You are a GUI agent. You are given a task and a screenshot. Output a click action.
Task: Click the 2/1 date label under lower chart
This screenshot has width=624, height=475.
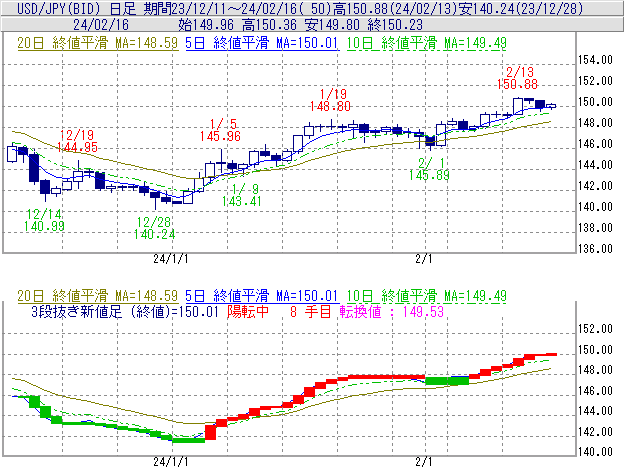[x=424, y=462]
